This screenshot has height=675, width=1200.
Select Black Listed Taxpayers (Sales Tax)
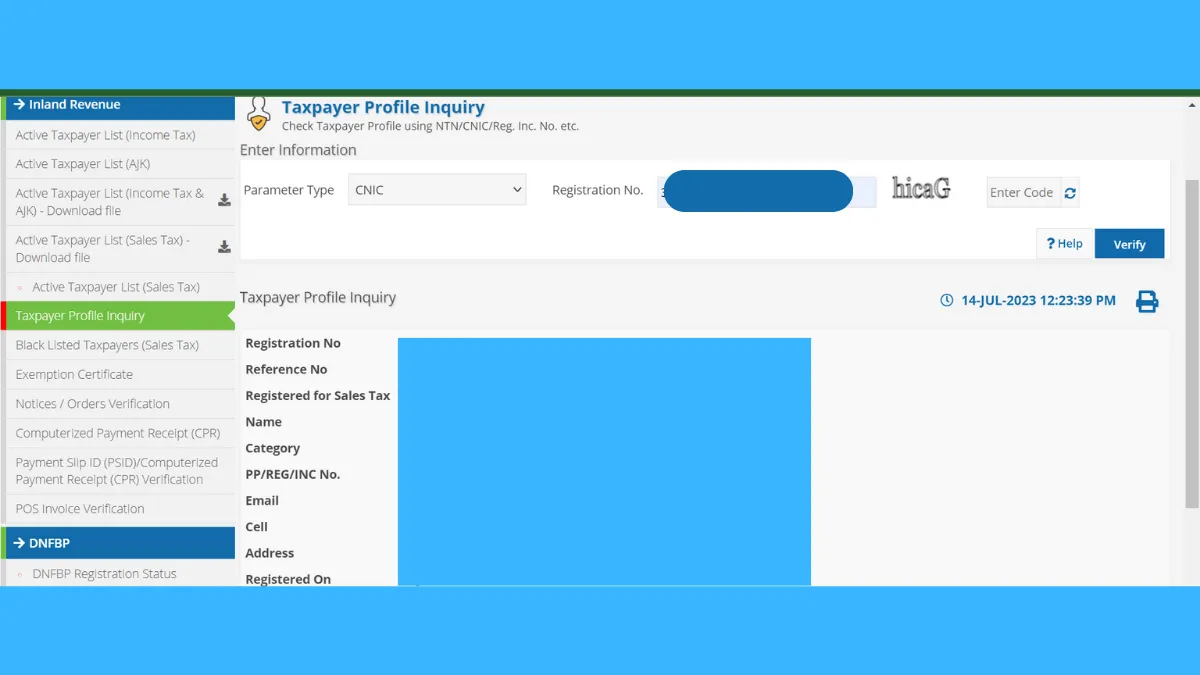[107, 345]
